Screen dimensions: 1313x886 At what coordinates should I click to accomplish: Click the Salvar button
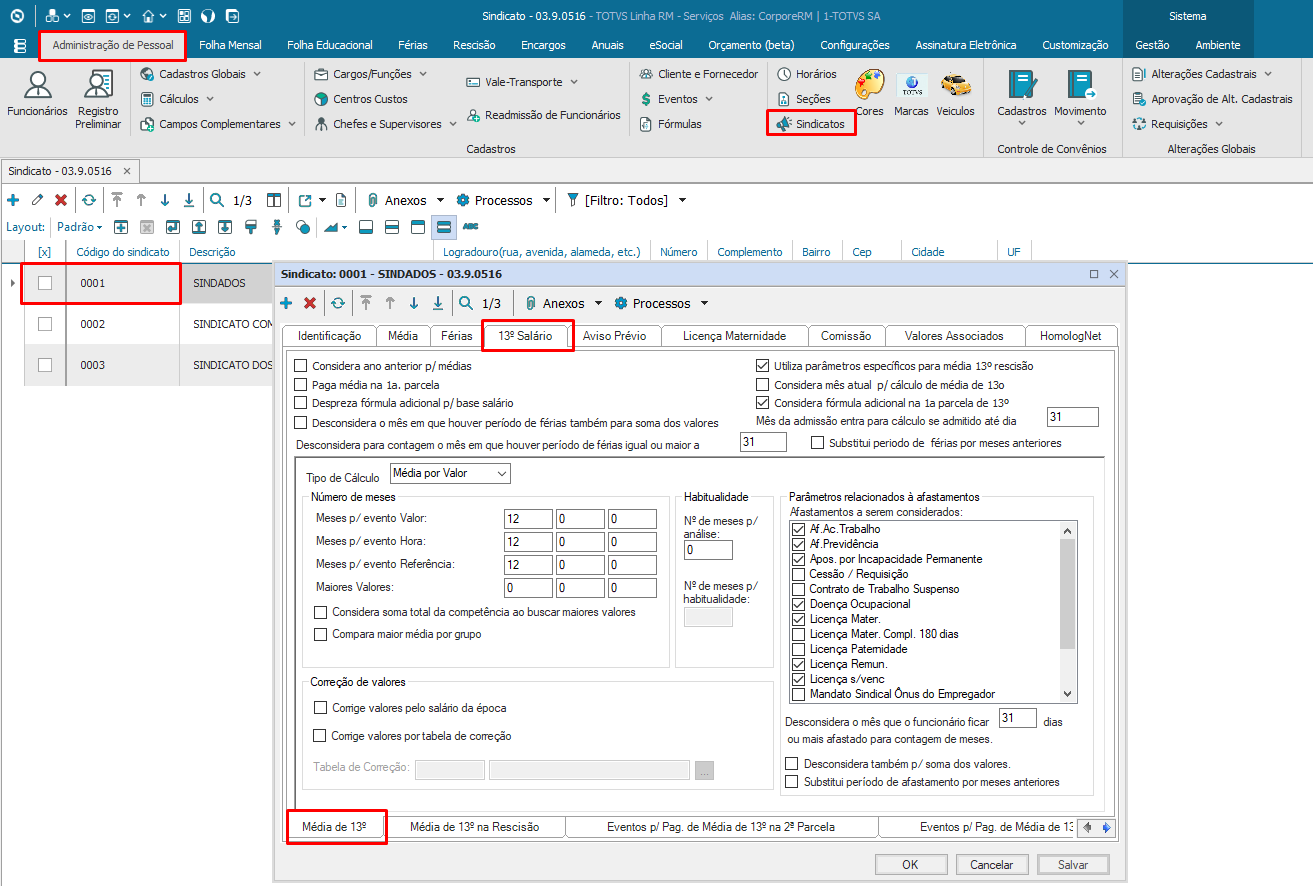click(x=1073, y=865)
